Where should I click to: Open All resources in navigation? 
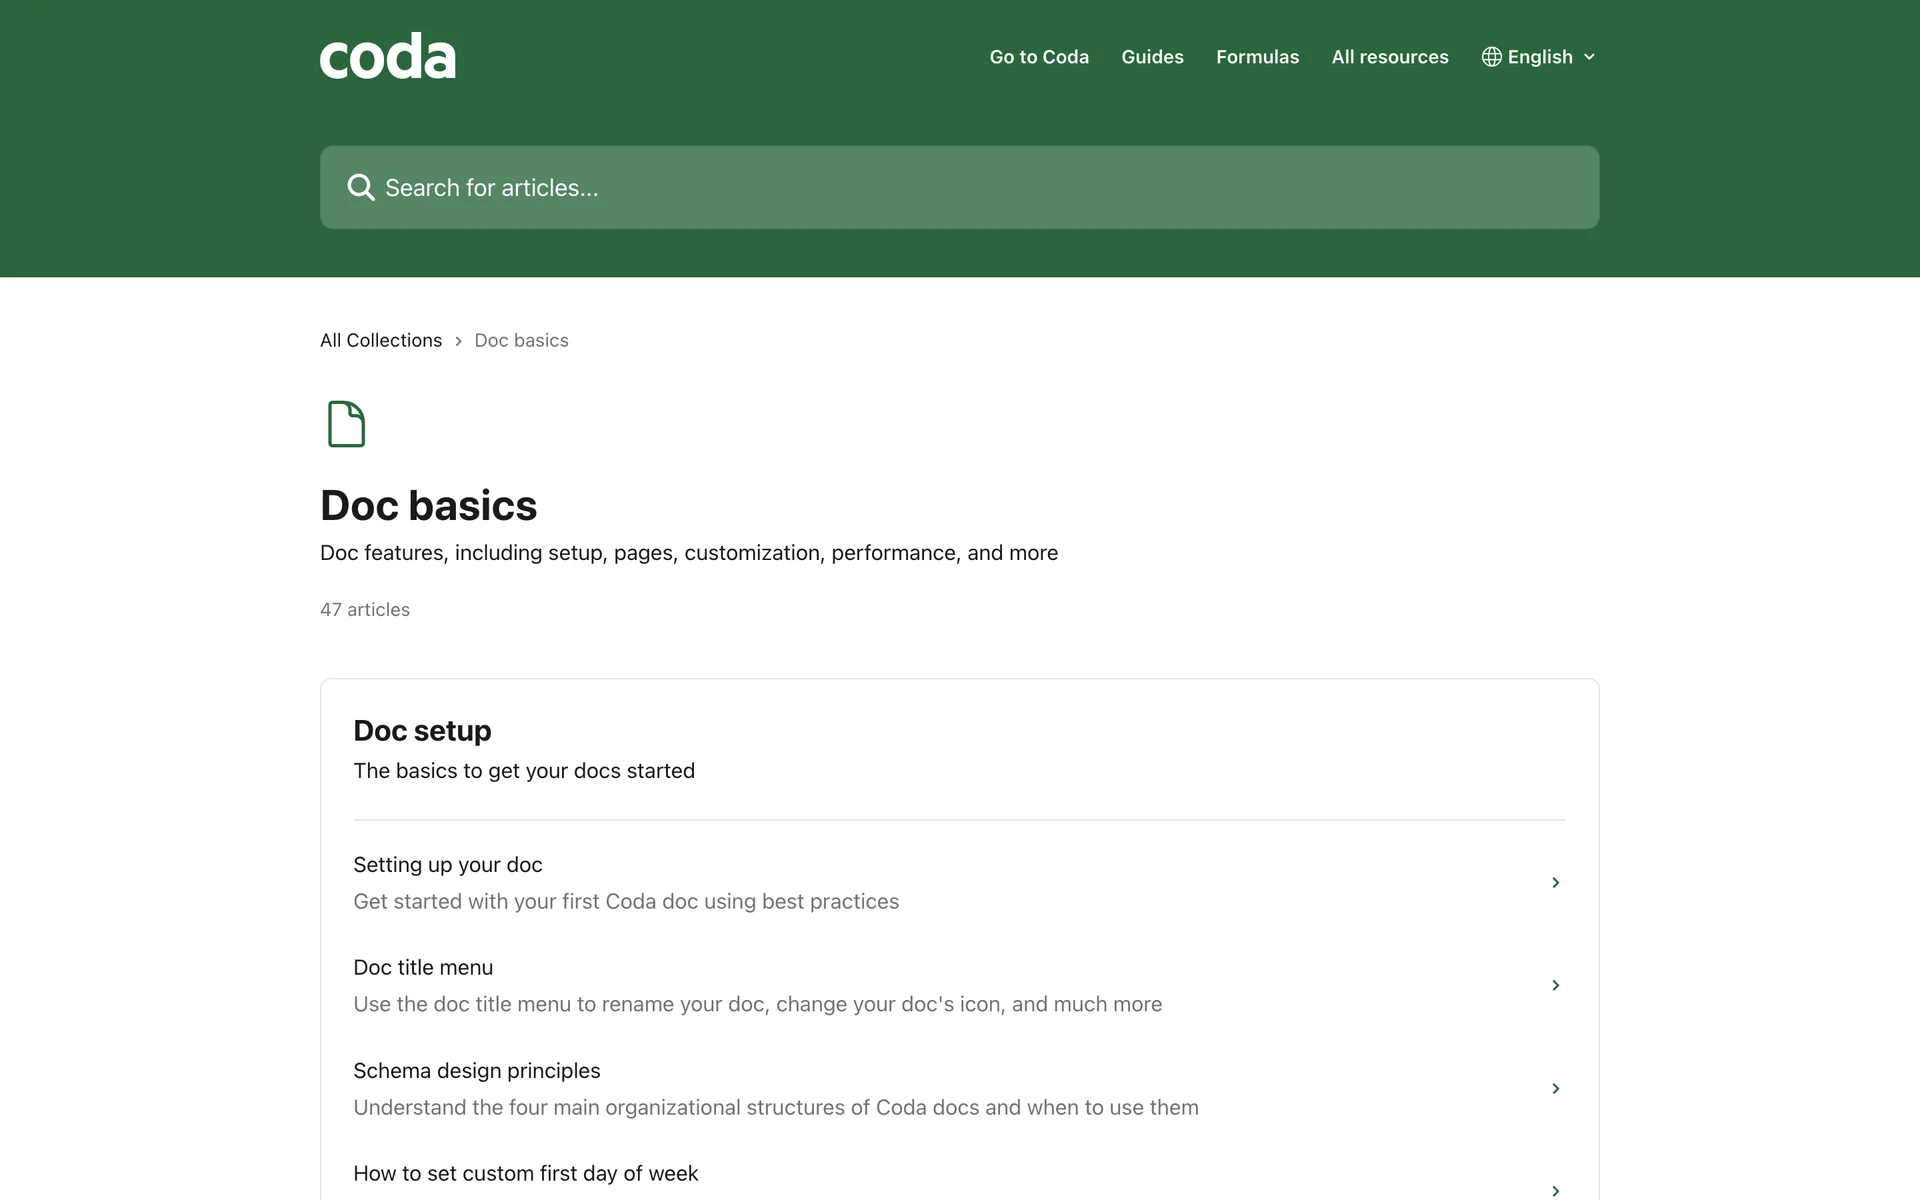[x=1389, y=57]
